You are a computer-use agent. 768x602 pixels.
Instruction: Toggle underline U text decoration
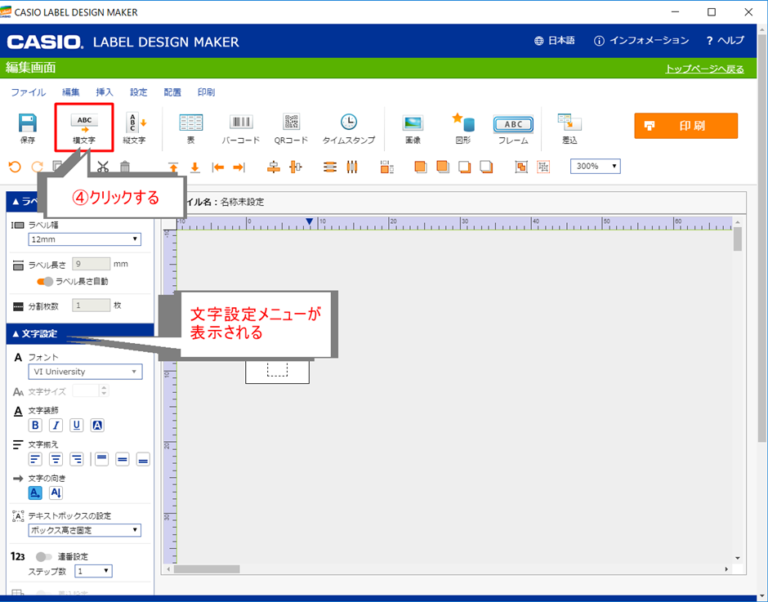76,425
